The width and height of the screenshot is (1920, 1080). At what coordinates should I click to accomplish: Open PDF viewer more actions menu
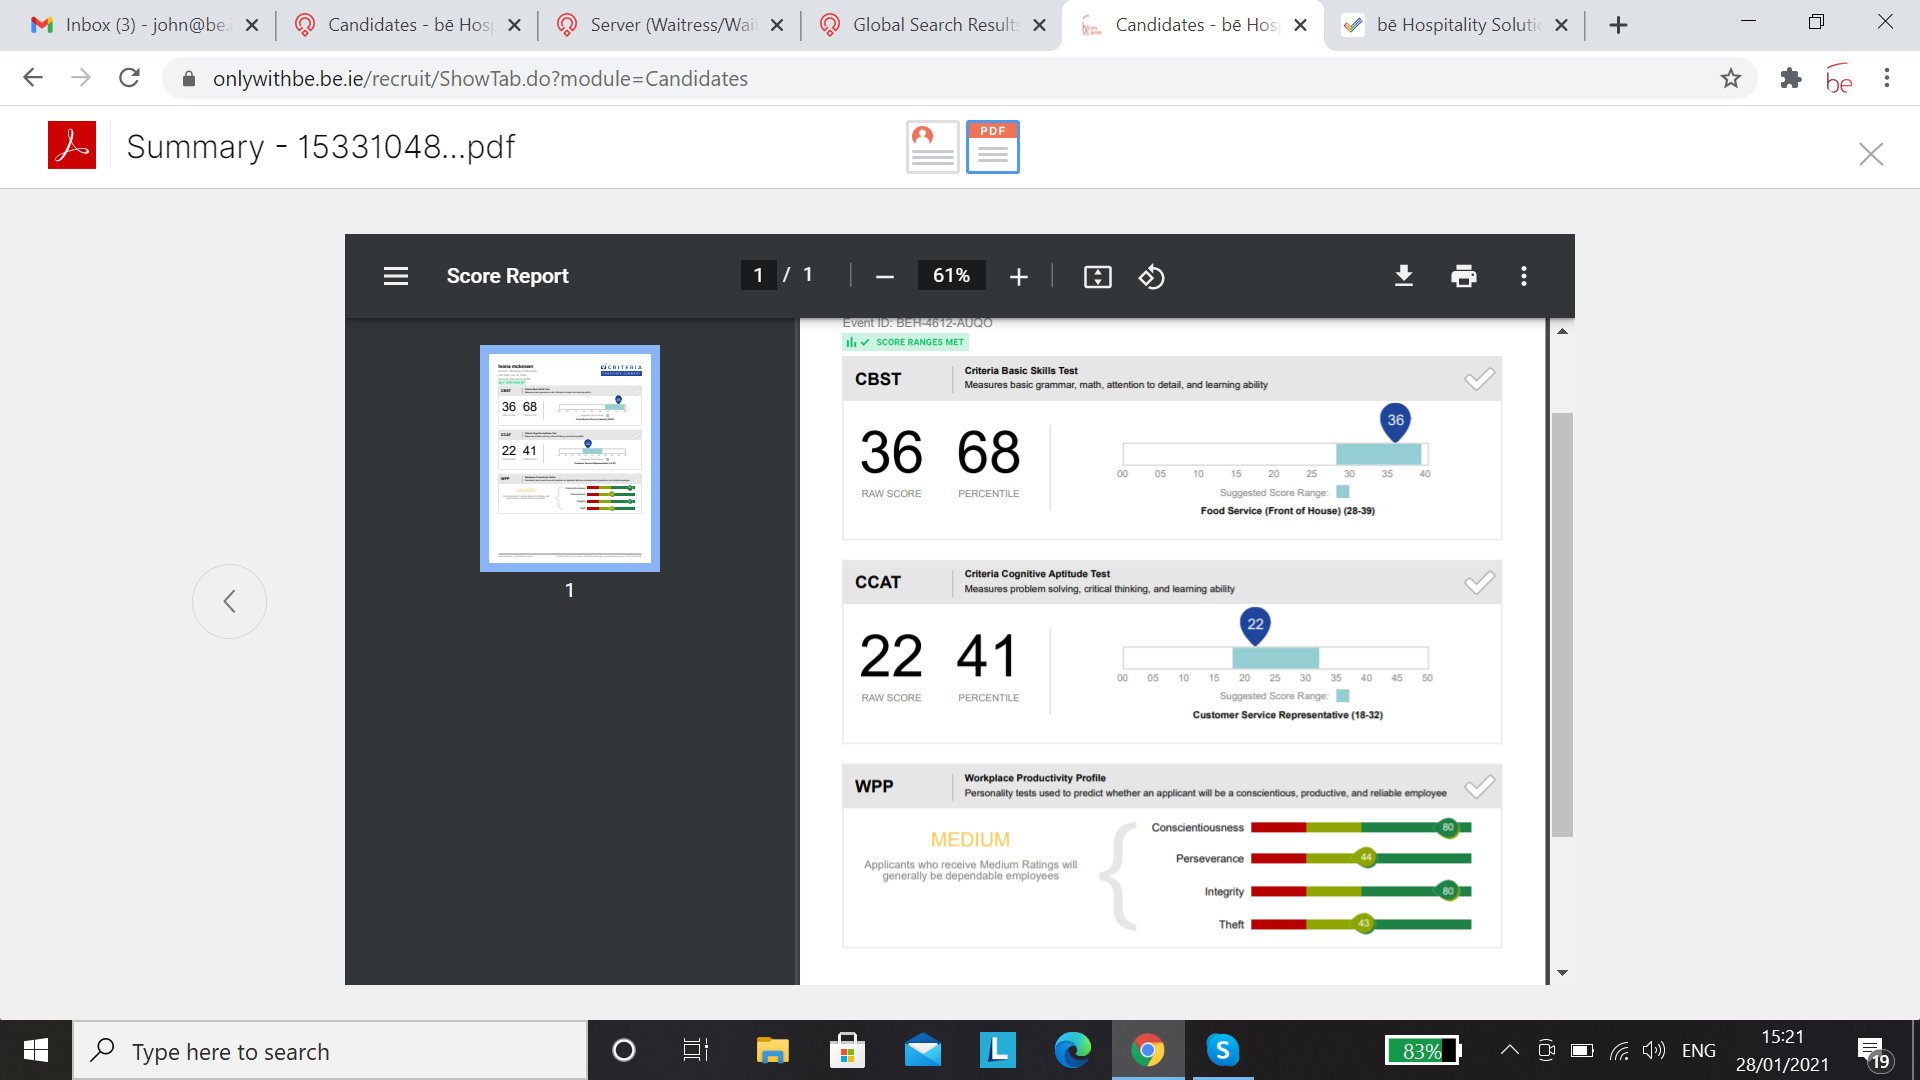tap(1524, 276)
